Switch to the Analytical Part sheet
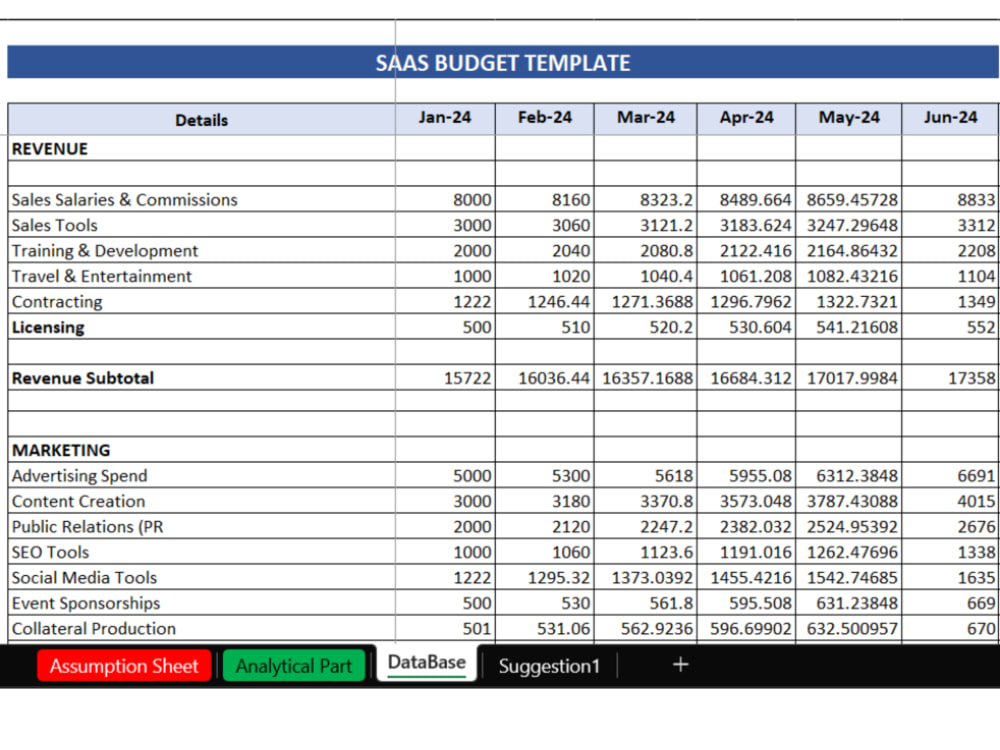The height and width of the screenshot is (750, 1000). (293, 665)
